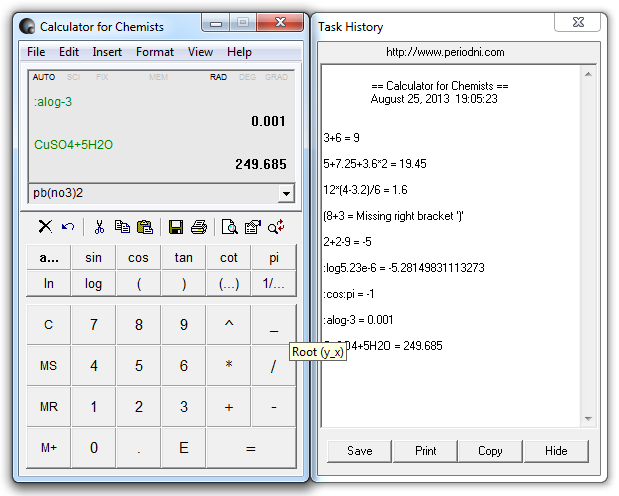This screenshot has height=496, width=619.
Task: Click the 1/... reciprocal key
Action: coord(274,283)
